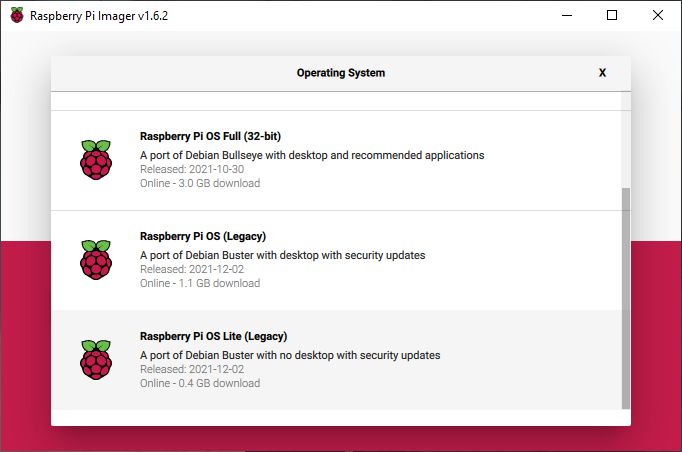
Task: Click the Debian Bullseye desktop description text
Action: (312, 155)
